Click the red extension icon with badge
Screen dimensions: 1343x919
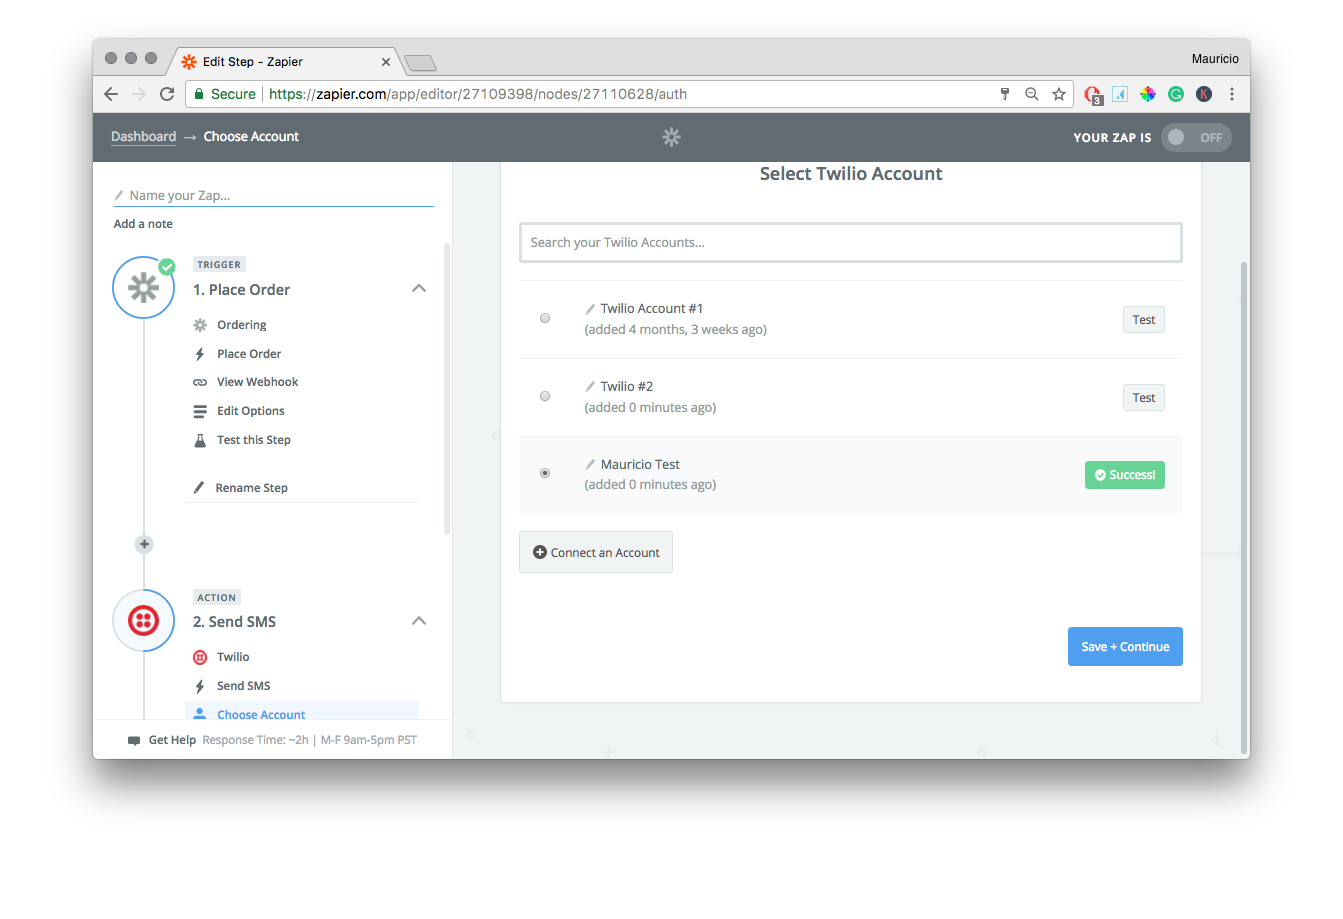pyautogui.click(x=1093, y=95)
